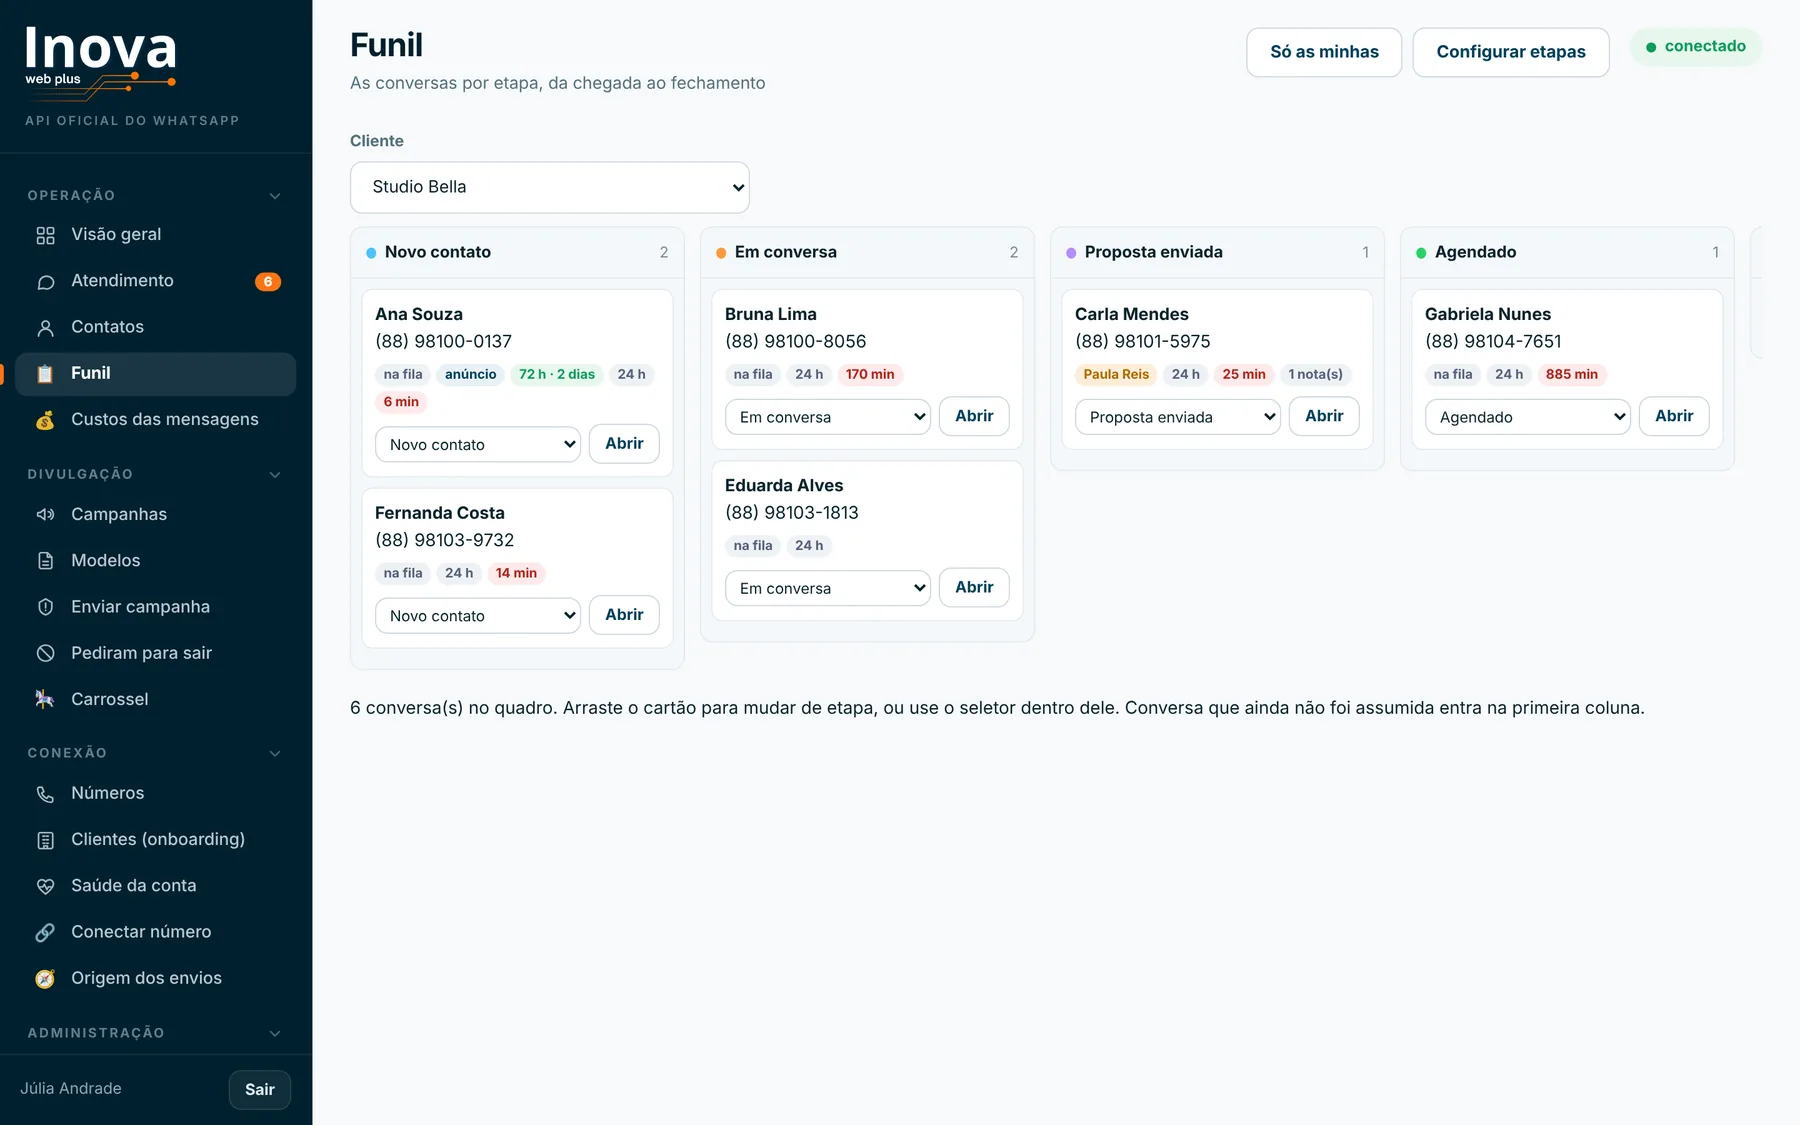Viewport: 1800px width, 1125px height.
Task: Open Ana Souza's stage selector
Action: coord(478,444)
